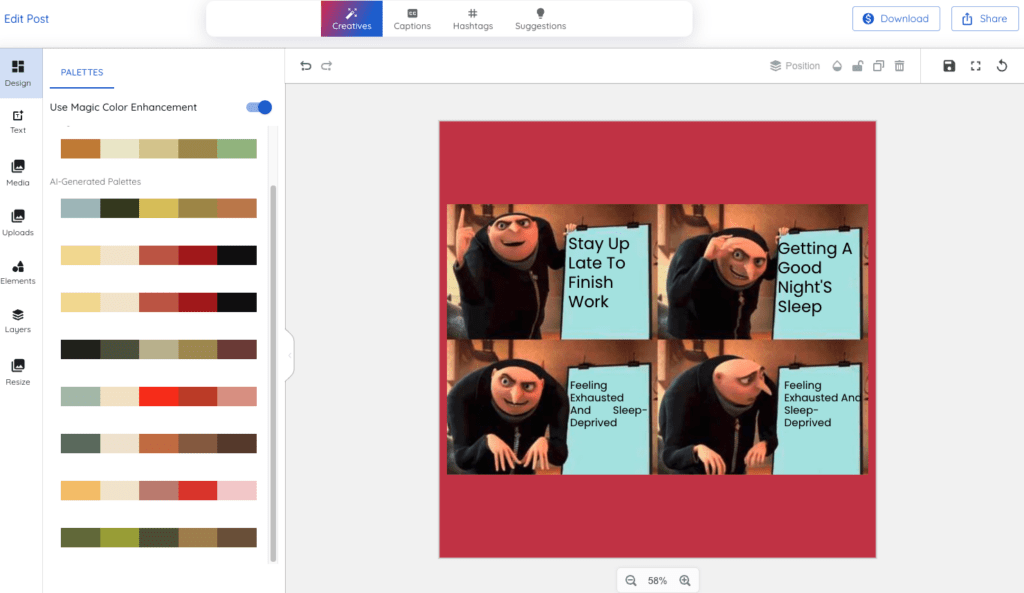1024x593 pixels.
Task: Switch to the Hashtags tab
Action: point(473,19)
